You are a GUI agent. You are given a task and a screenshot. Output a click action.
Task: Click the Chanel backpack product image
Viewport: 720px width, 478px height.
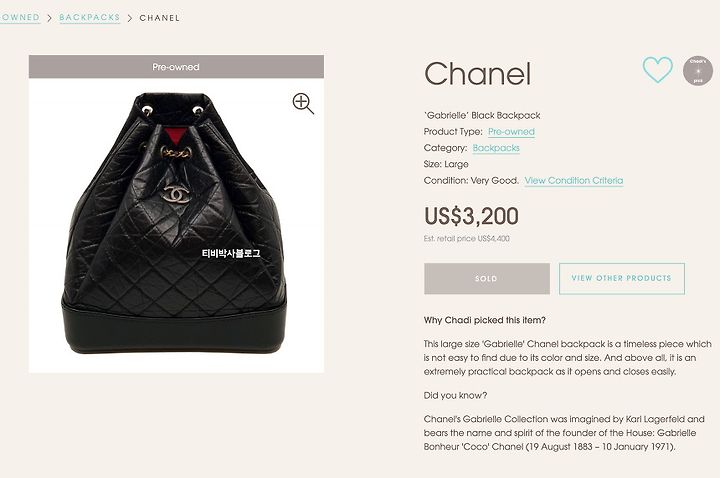(x=176, y=225)
